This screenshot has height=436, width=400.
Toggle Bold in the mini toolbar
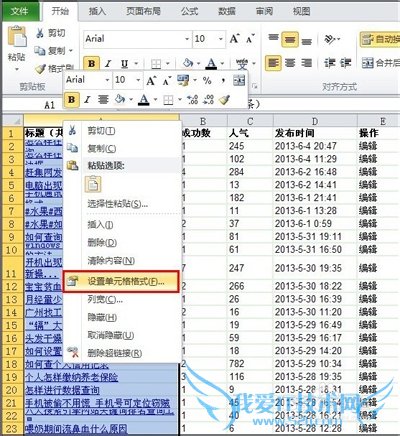[71, 100]
